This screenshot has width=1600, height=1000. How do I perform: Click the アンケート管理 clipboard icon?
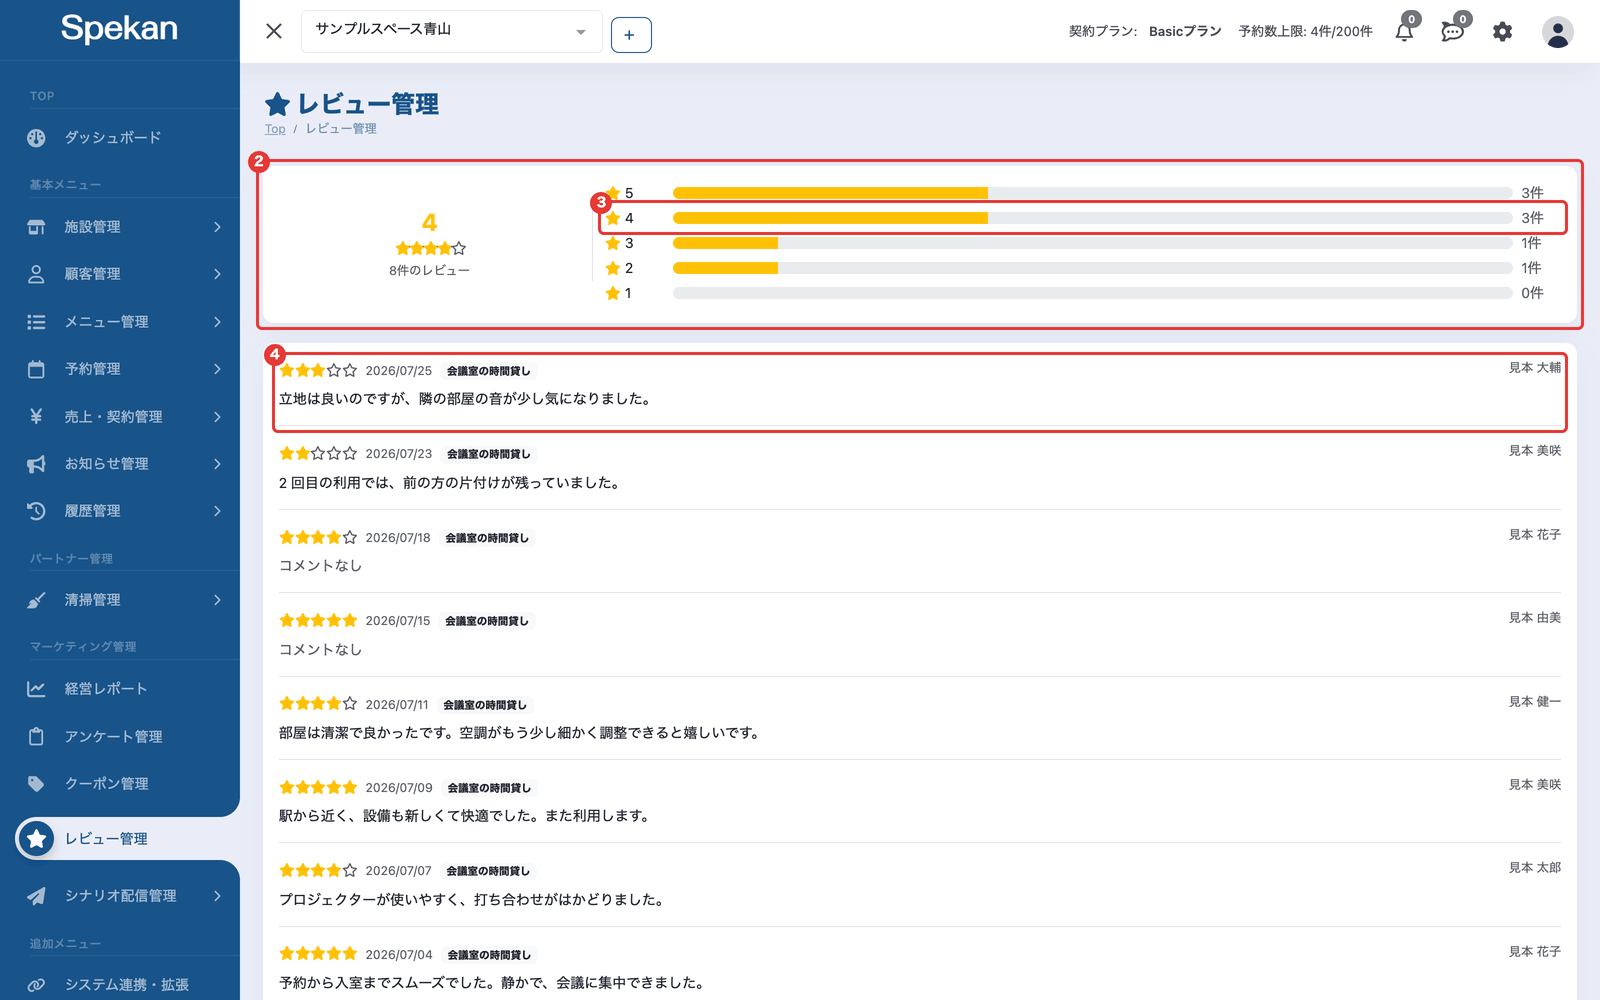36,737
